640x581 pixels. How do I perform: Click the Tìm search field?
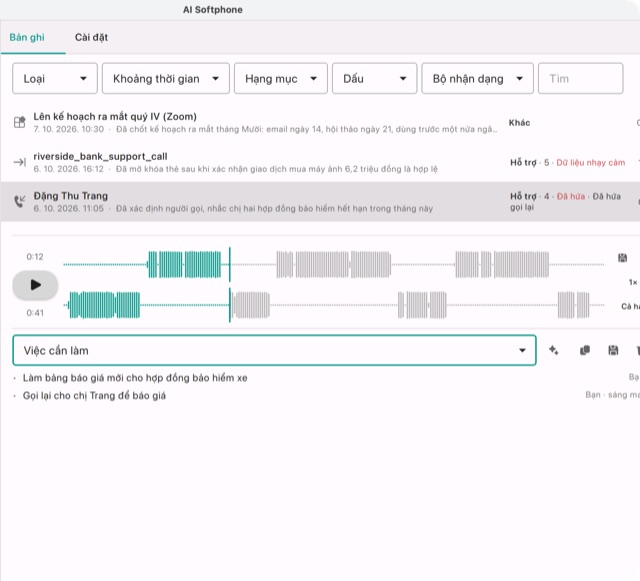(x=581, y=78)
